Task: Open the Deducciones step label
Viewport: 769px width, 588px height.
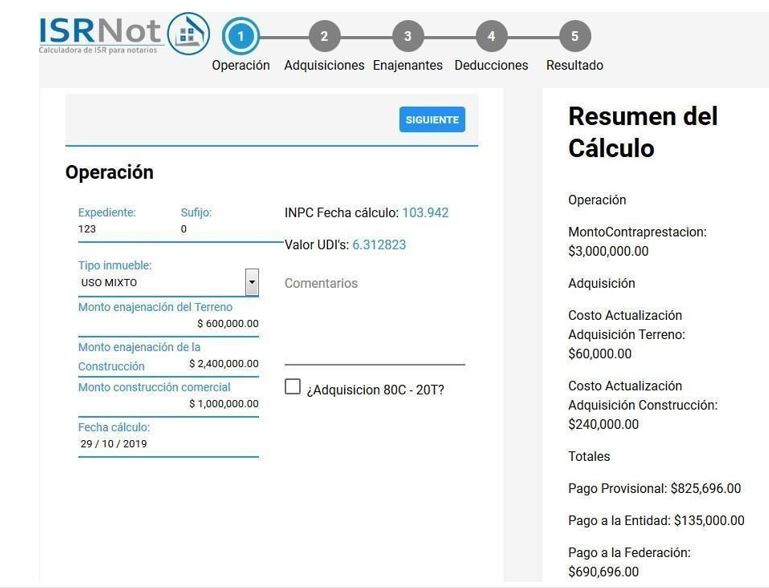Action: pyautogui.click(x=491, y=65)
